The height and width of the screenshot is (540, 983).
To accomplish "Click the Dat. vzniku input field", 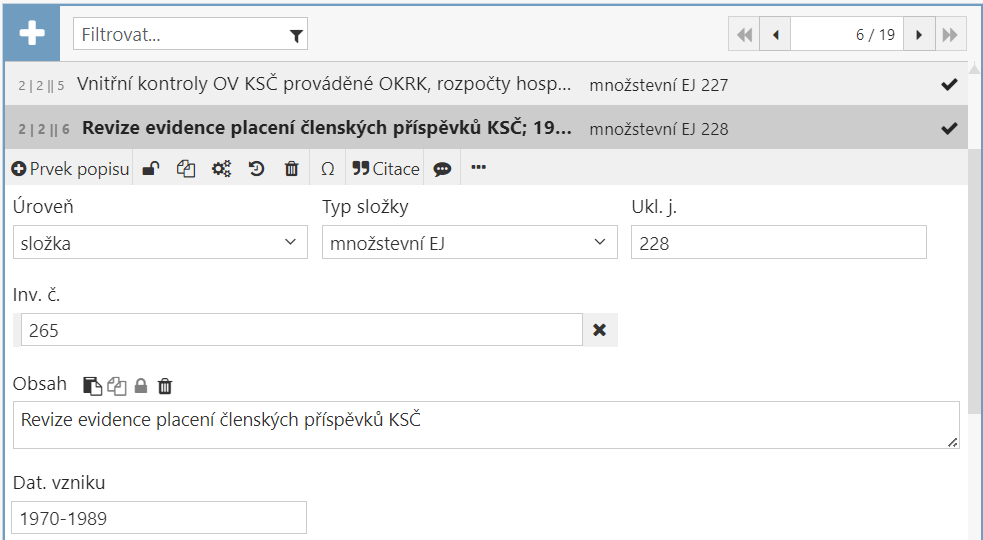I will pyautogui.click(x=159, y=518).
